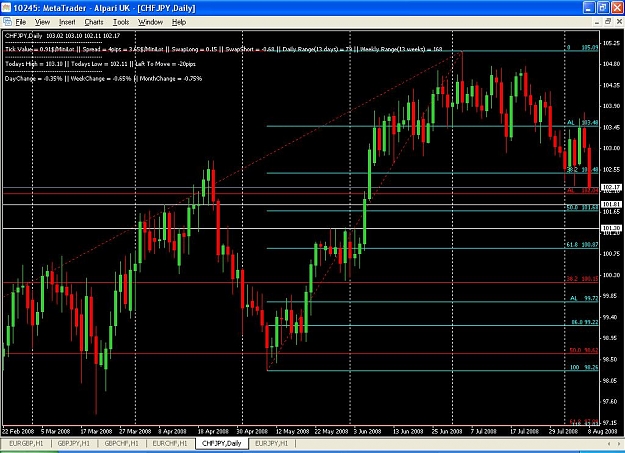Click the DayChange -0.35% info line

tap(104, 79)
